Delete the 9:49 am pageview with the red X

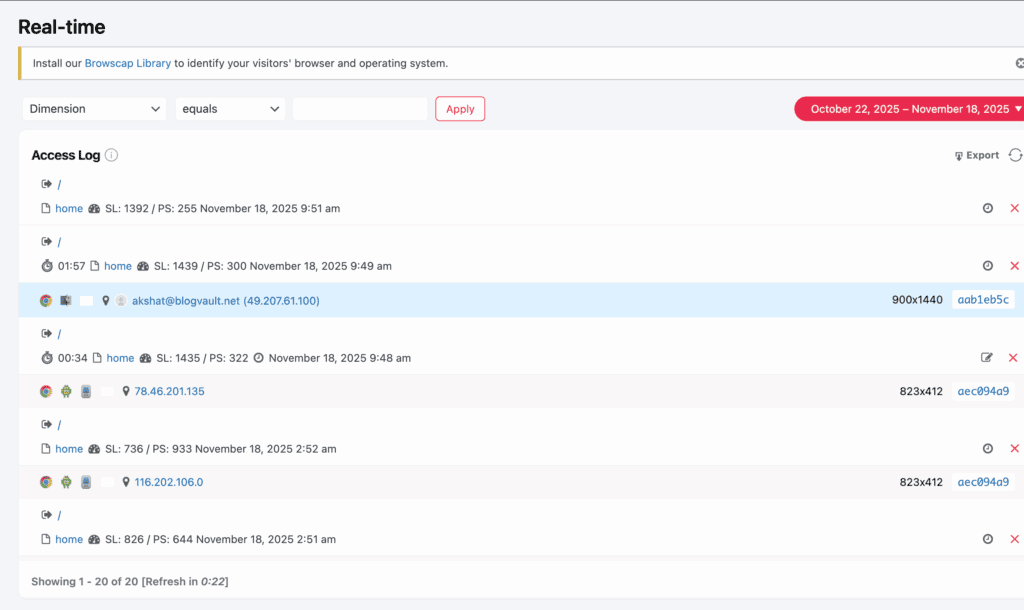point(1014,266)
